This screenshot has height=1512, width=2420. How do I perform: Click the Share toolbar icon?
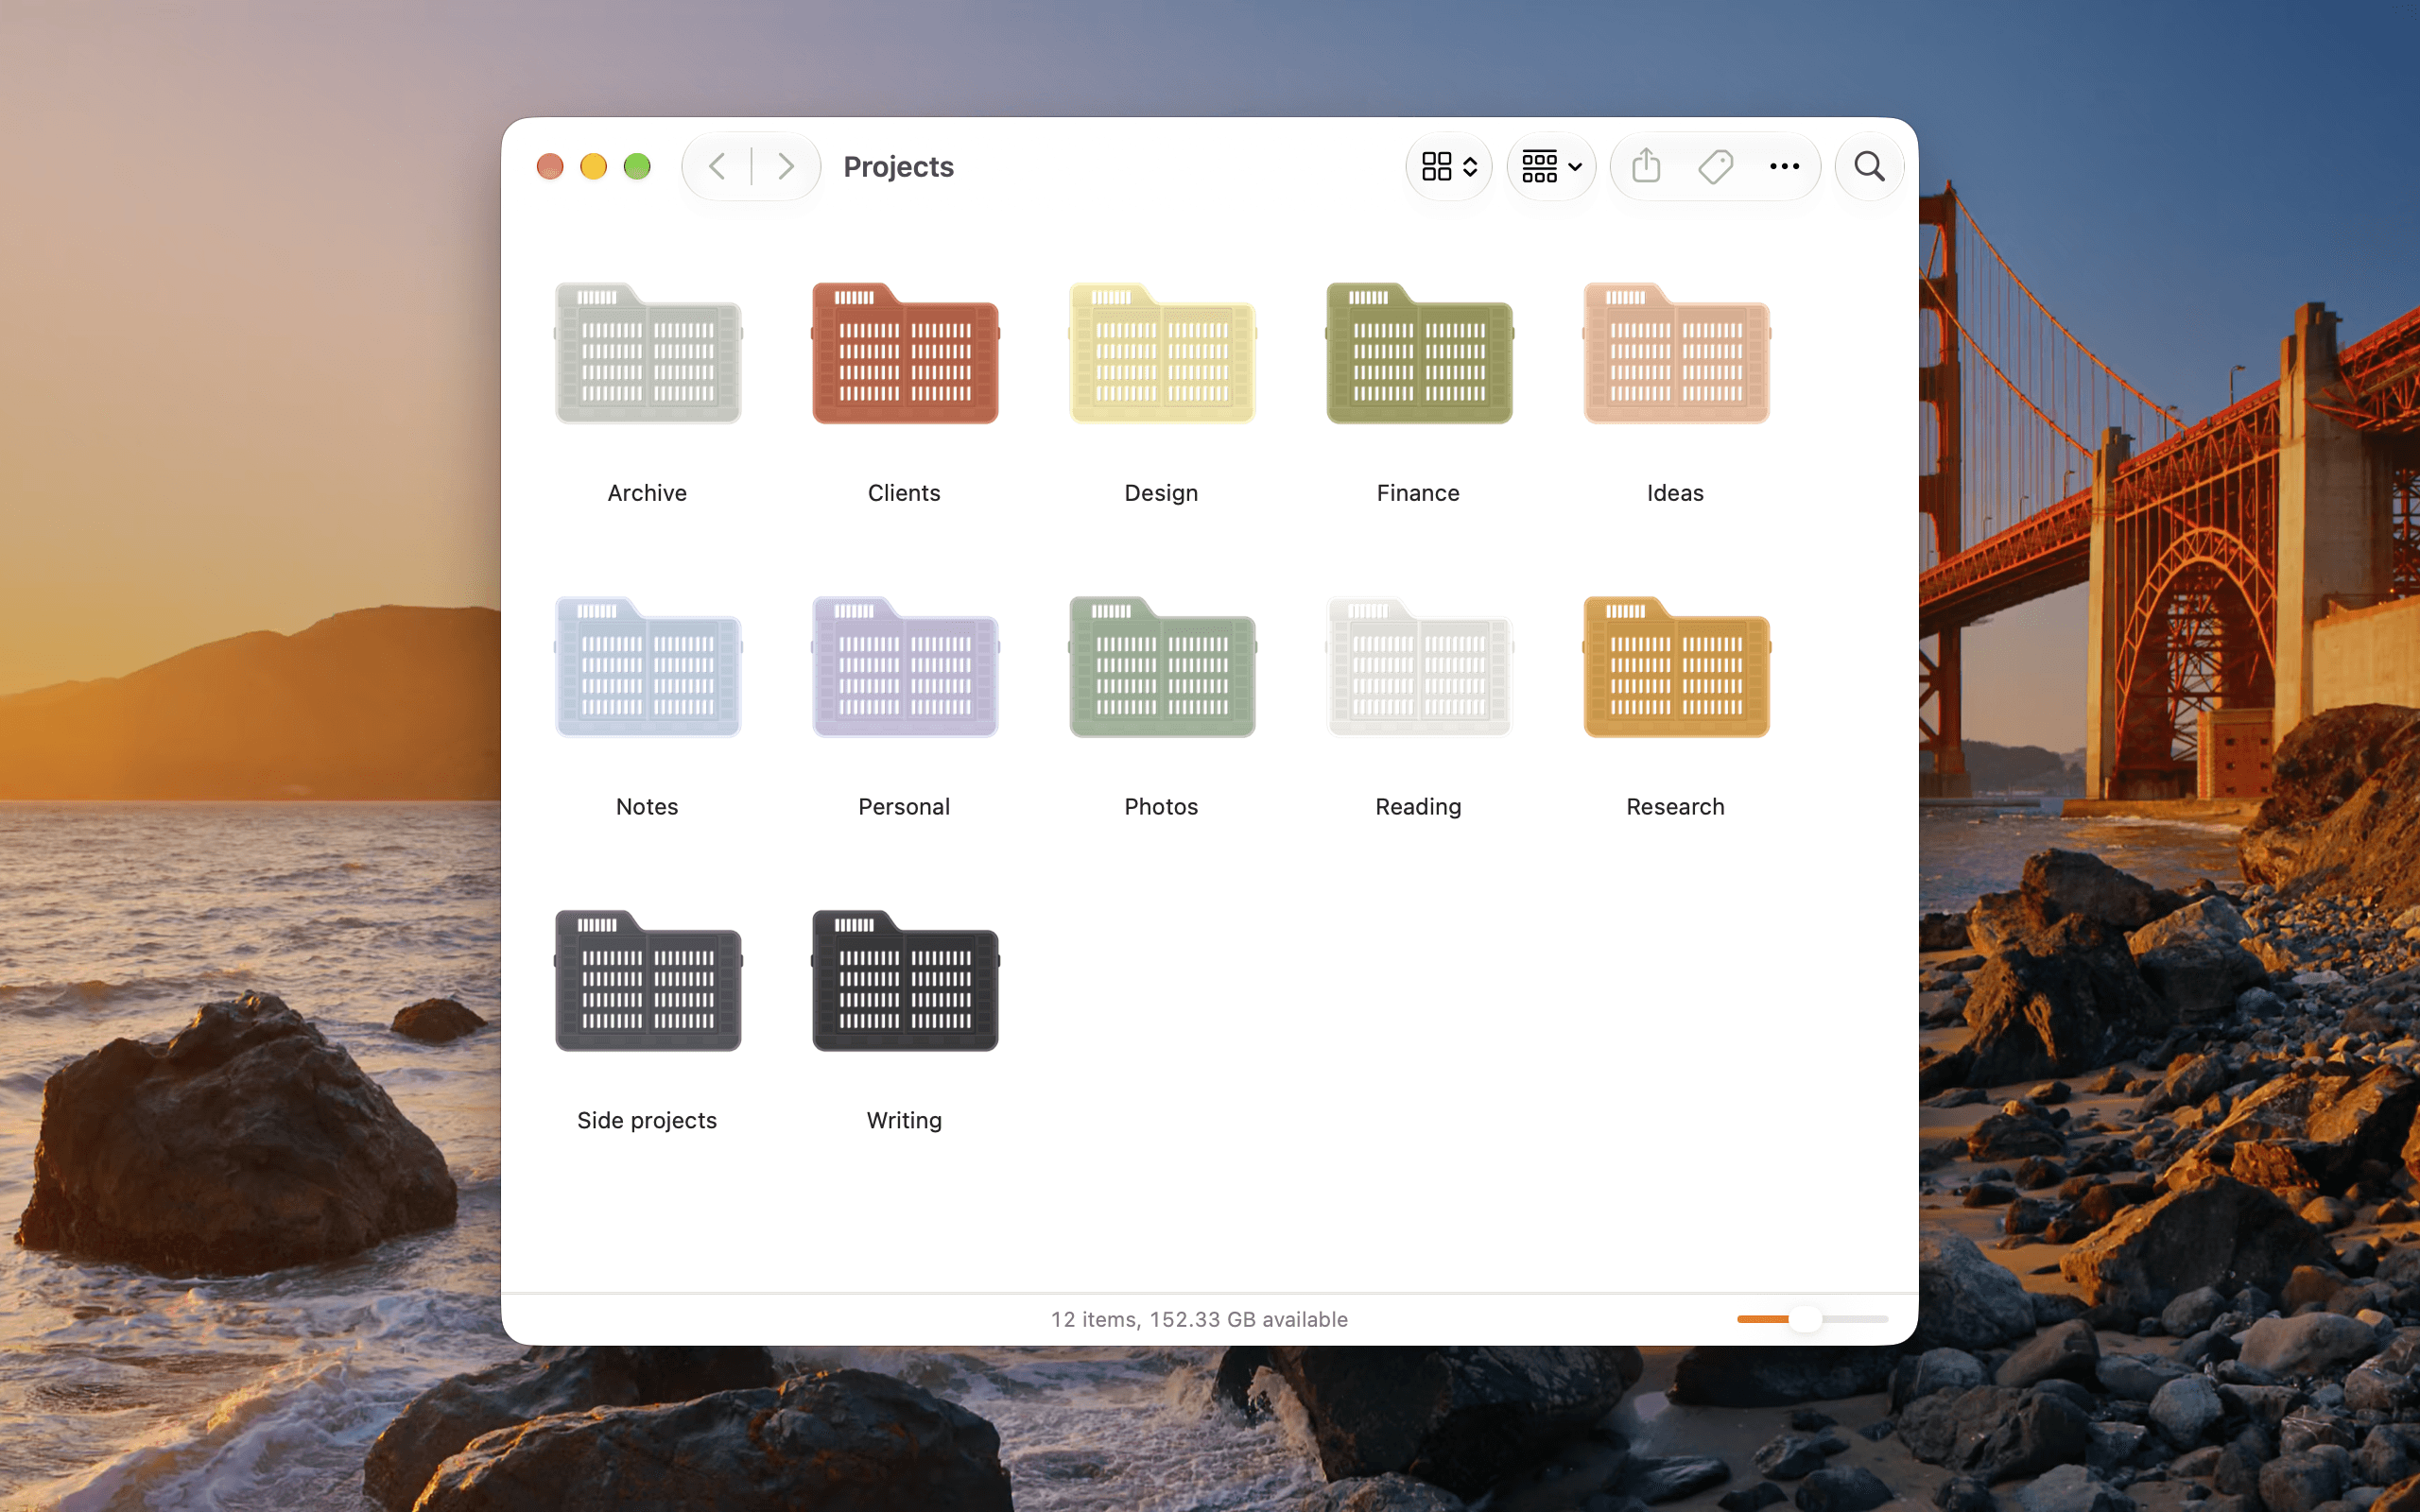pos(1646,165)
